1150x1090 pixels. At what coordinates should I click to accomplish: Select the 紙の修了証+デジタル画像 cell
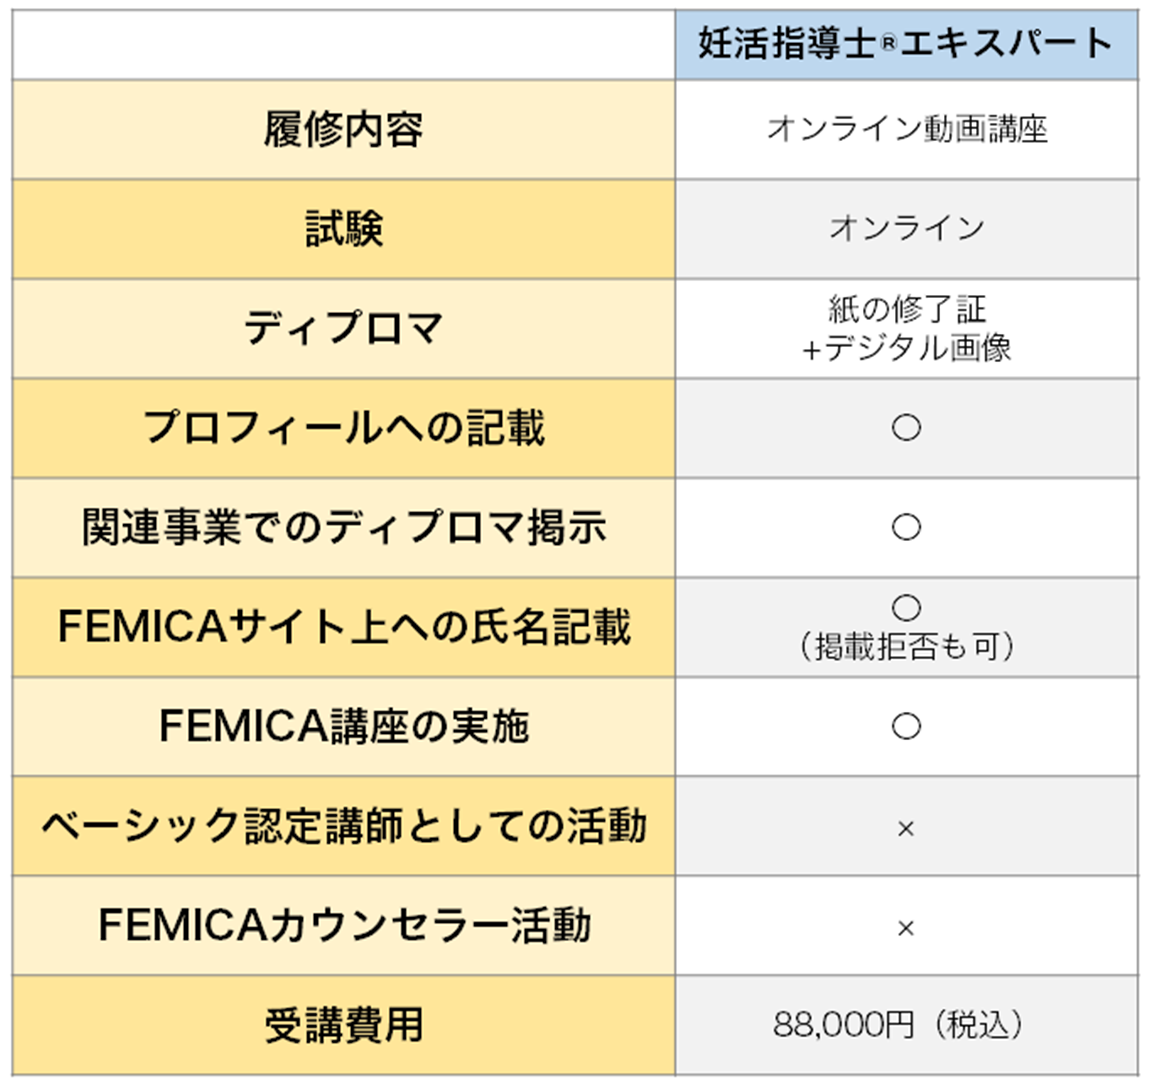coord(906,328)
